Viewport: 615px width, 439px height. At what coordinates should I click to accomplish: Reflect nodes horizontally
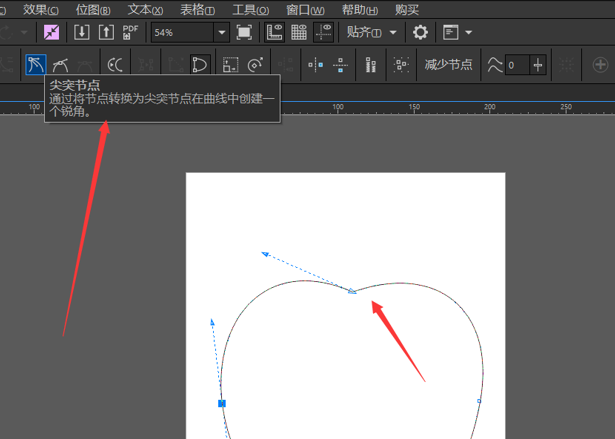316,65
